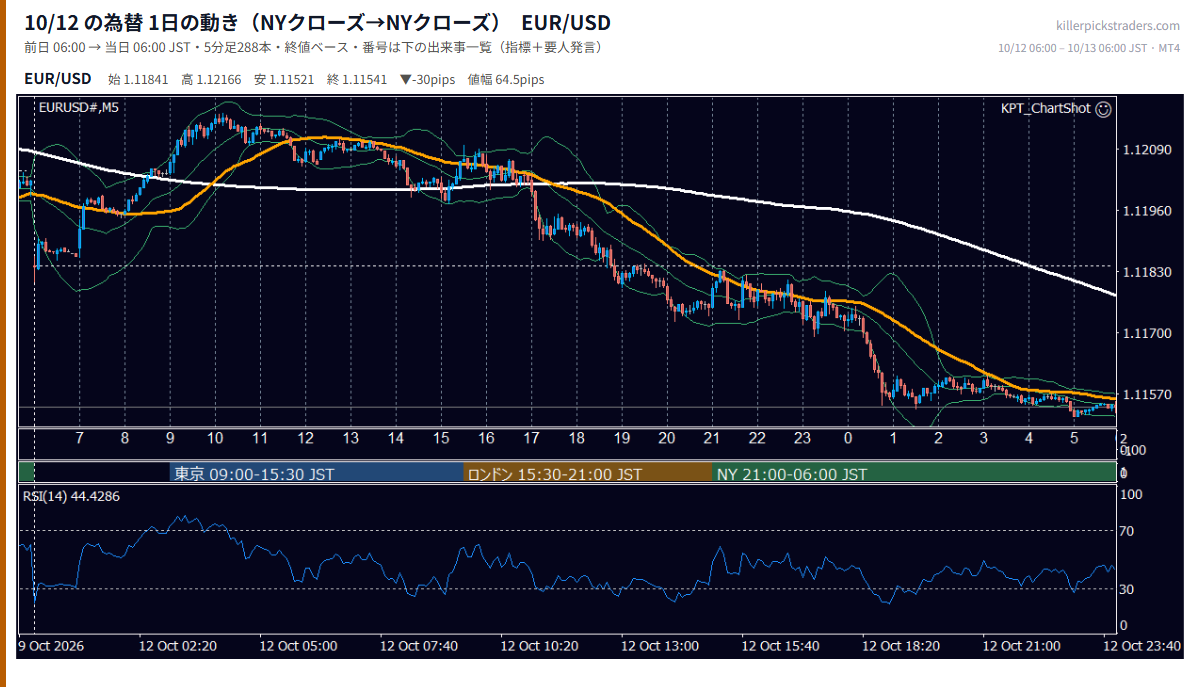Click the 12 Oct 02:20 time label
This screenshot has width=1200, height=687.
[x=177, y=646]
